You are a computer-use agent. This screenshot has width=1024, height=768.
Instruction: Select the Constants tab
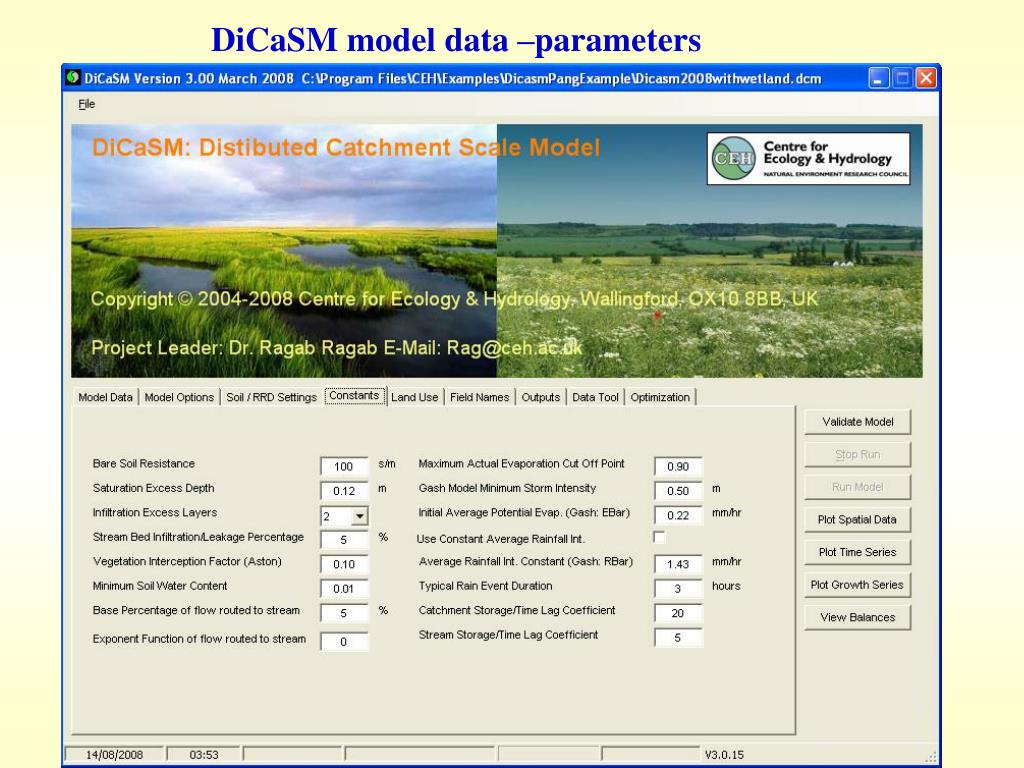pos(354,396)
